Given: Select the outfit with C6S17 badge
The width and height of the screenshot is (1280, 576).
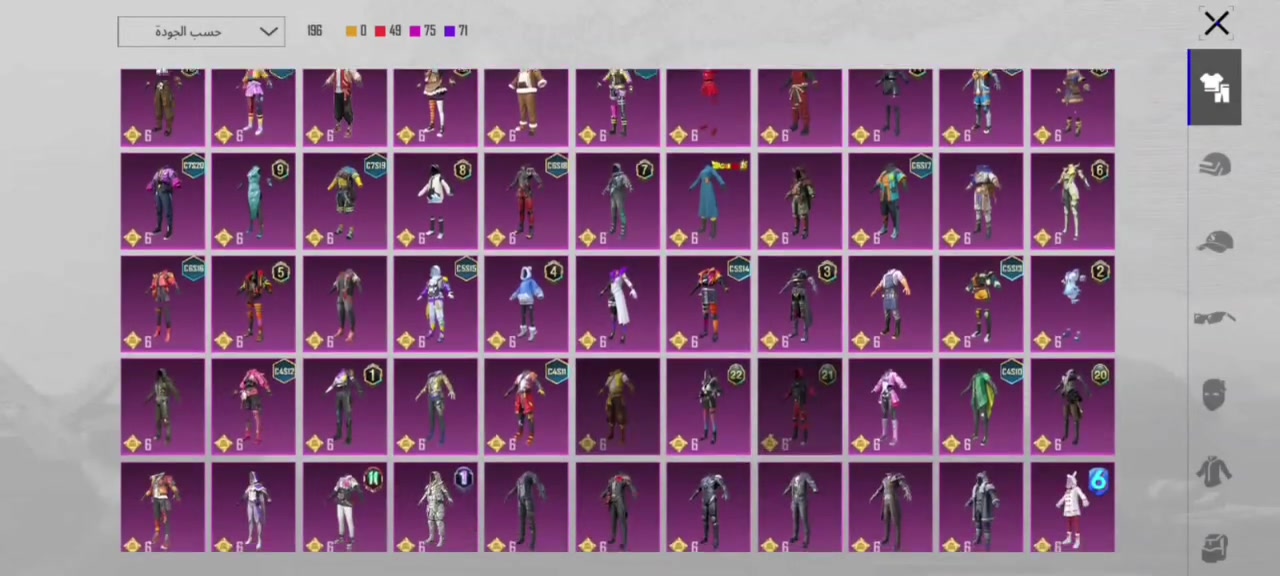Looking at the screenshot, I should click(x=891, y=201).
